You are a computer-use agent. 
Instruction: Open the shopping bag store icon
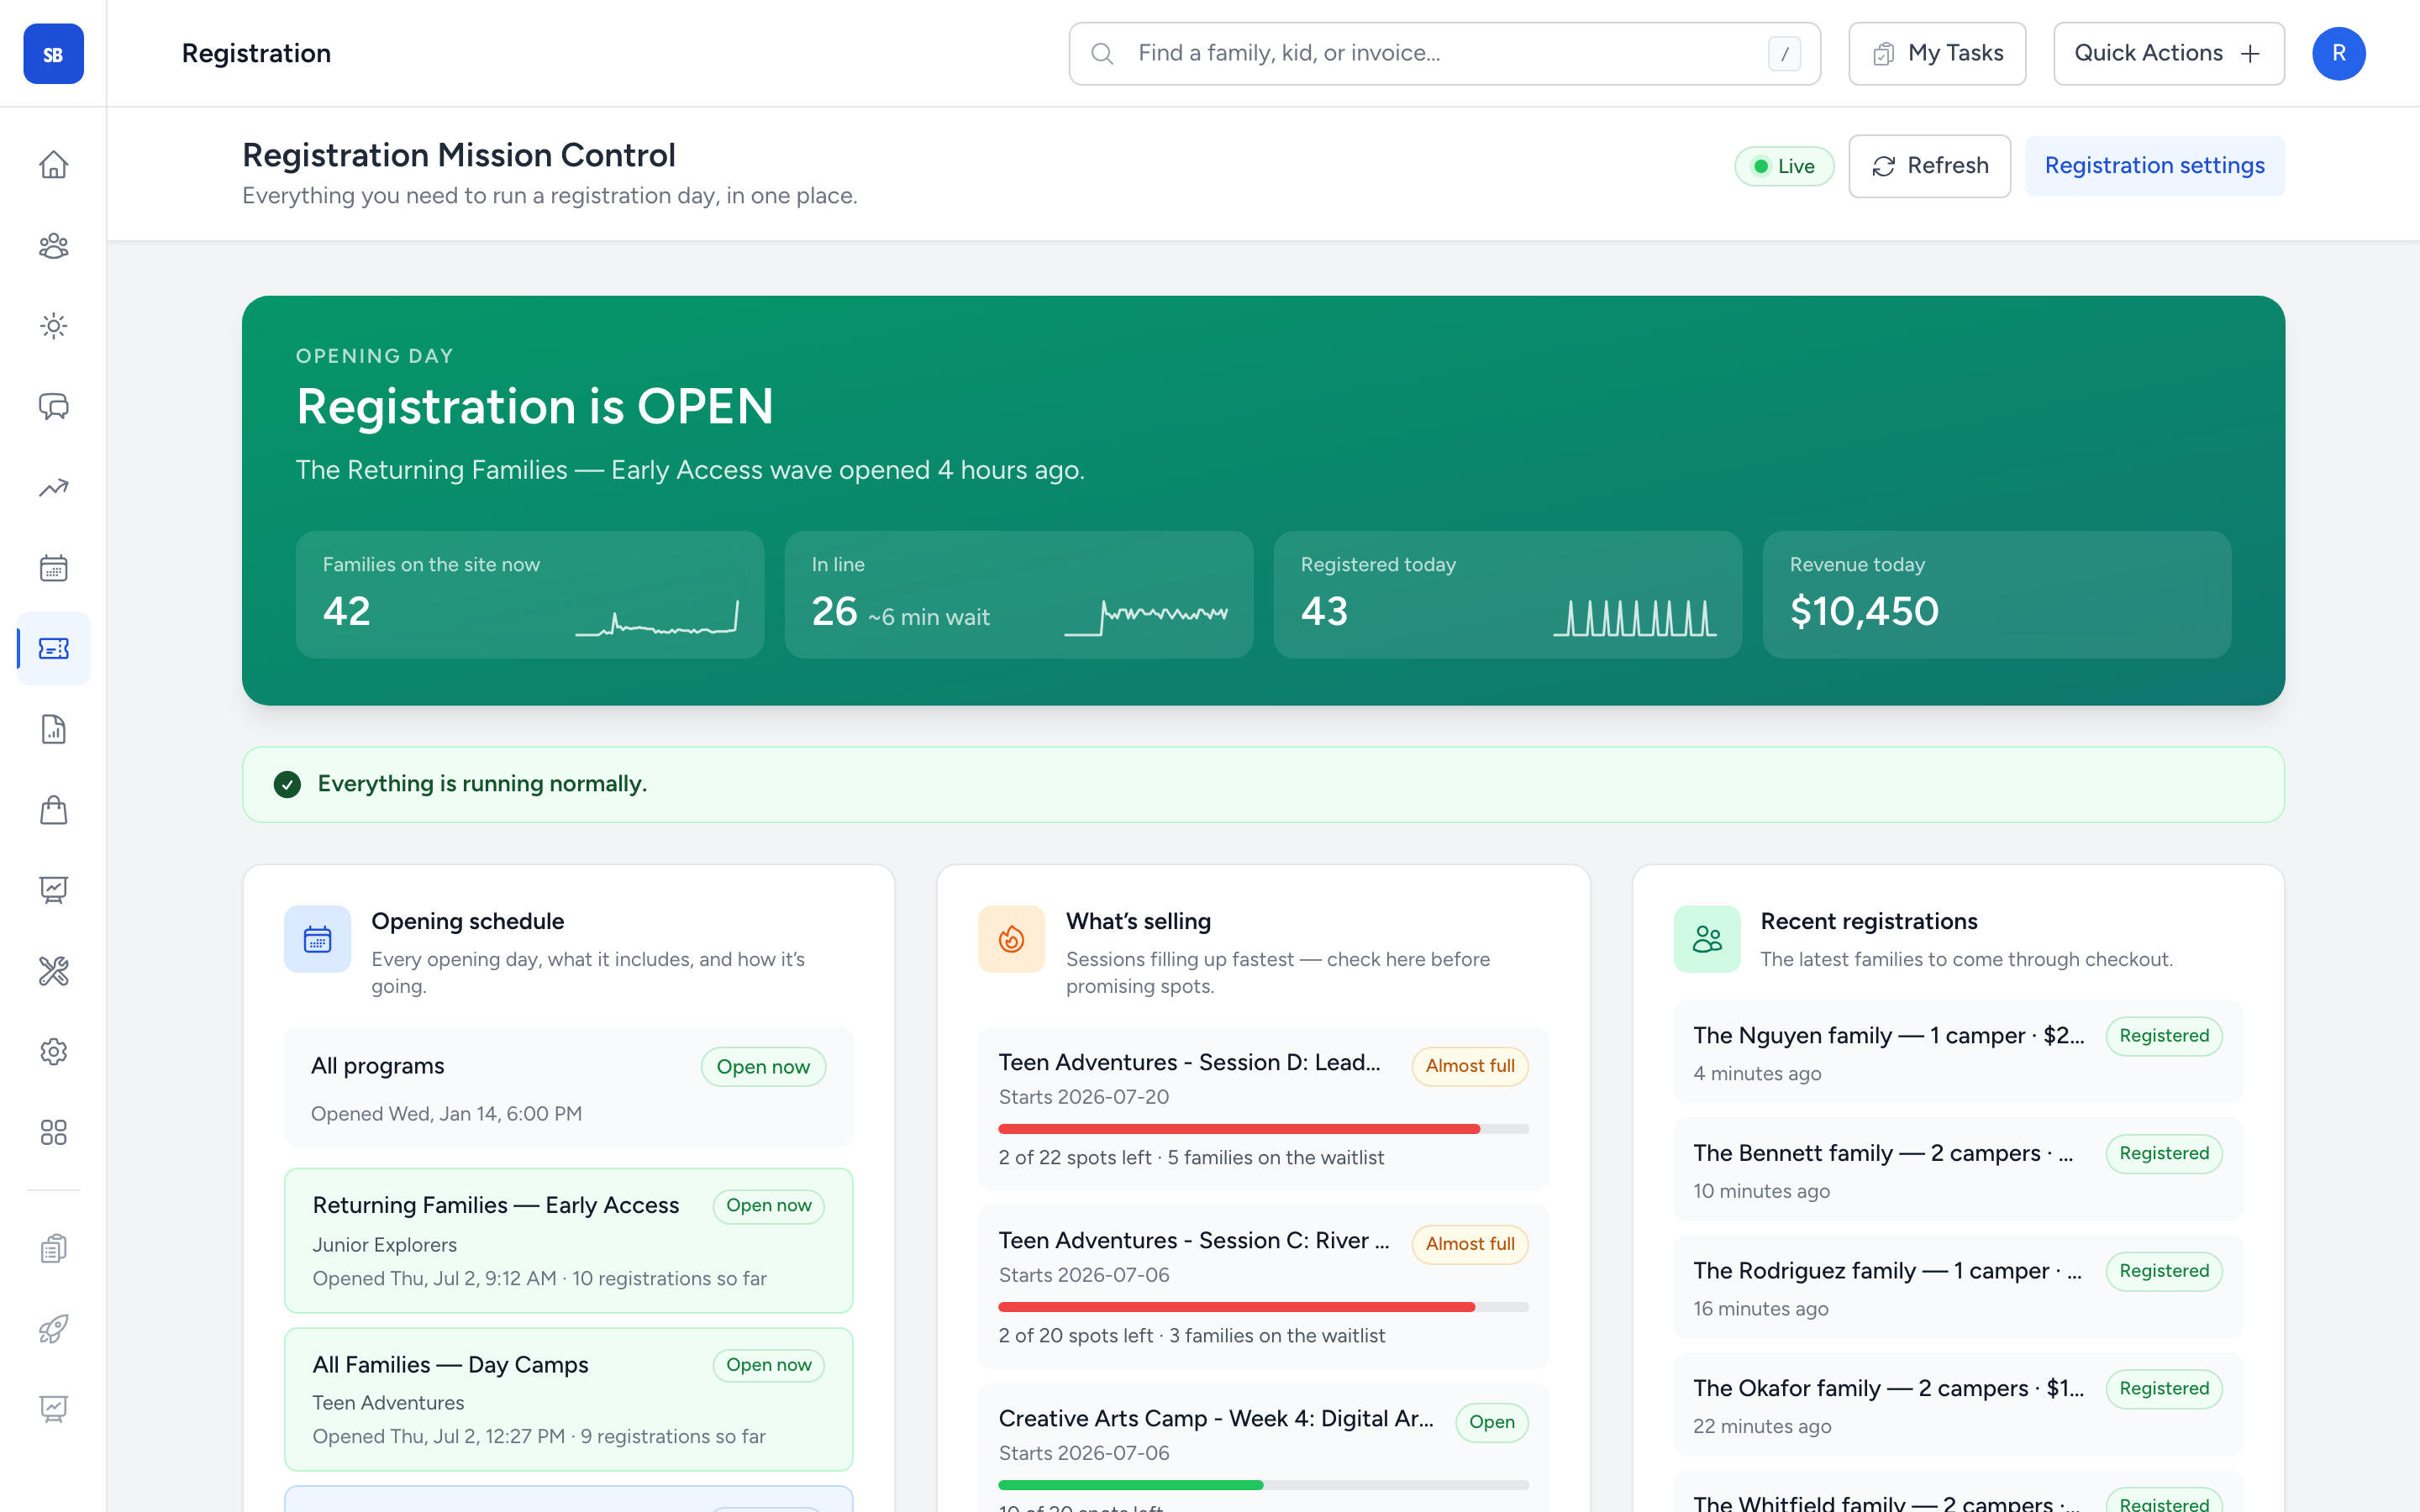tap(53, 810)
